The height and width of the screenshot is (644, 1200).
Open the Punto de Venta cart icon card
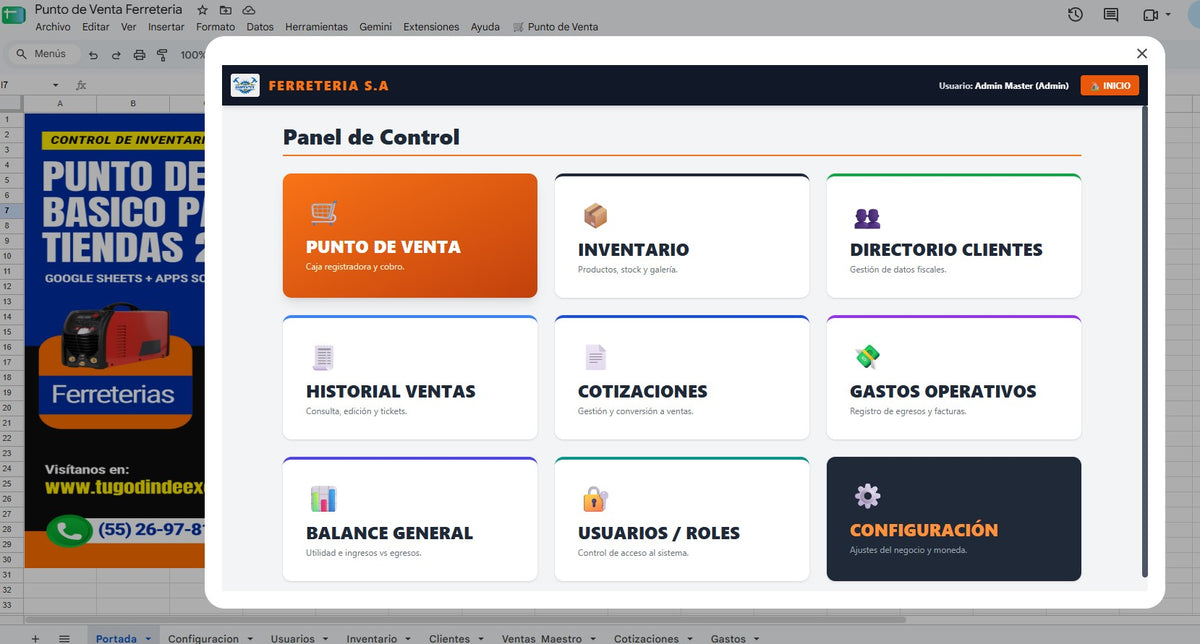410,236
